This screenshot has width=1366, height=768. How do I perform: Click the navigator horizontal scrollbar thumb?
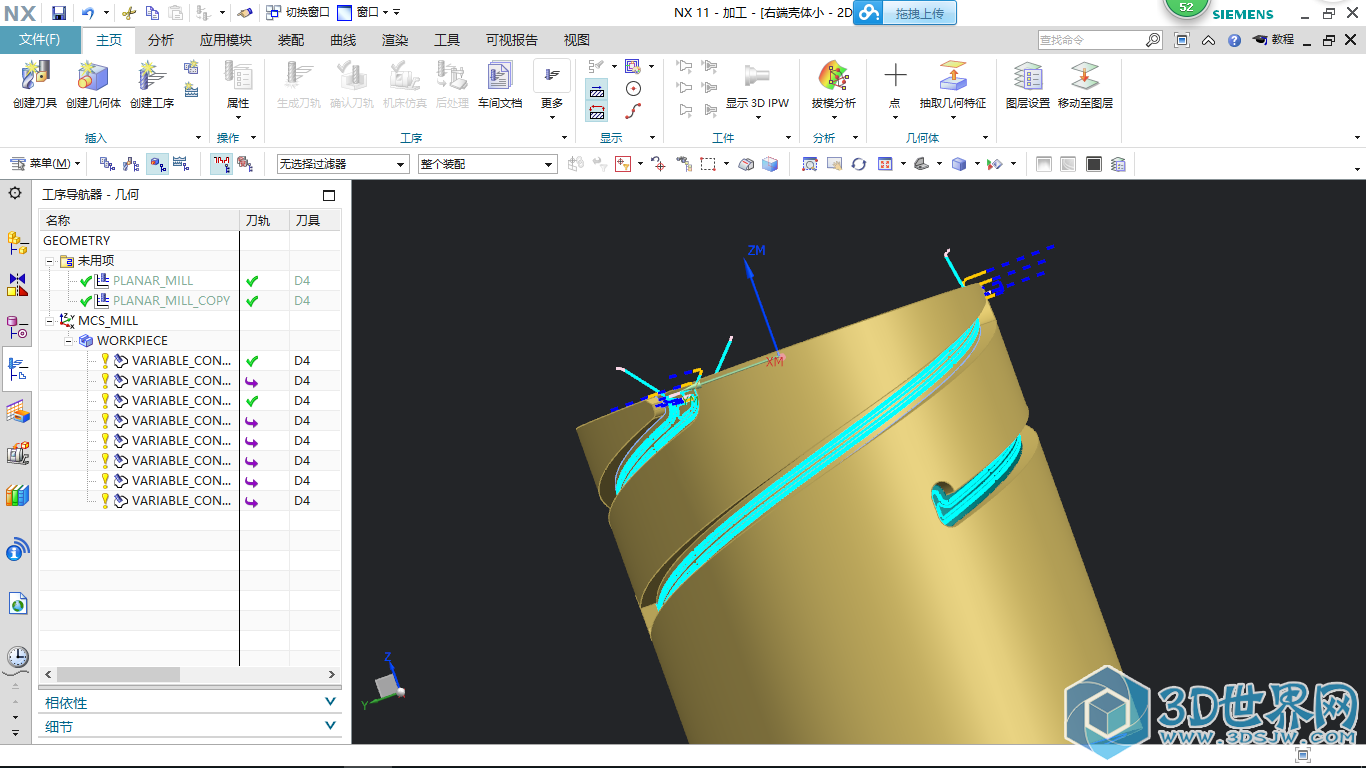pyautogui.click(x=118, y=675)
